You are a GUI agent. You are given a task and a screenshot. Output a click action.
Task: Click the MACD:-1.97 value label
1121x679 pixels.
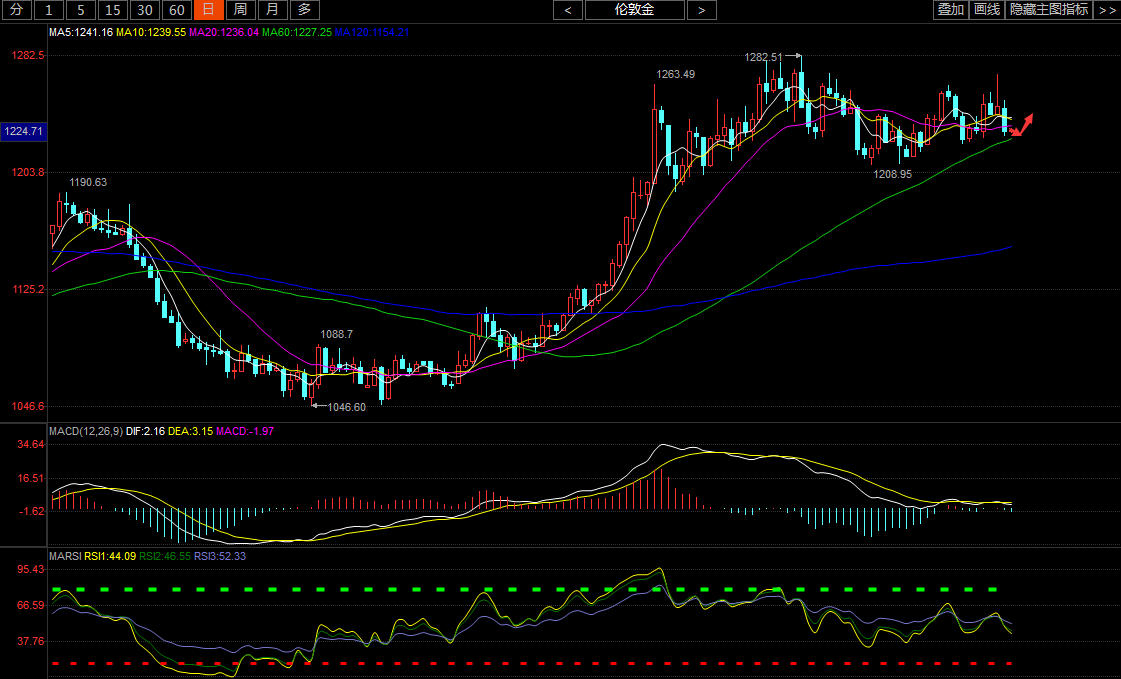tap(245, 431)
